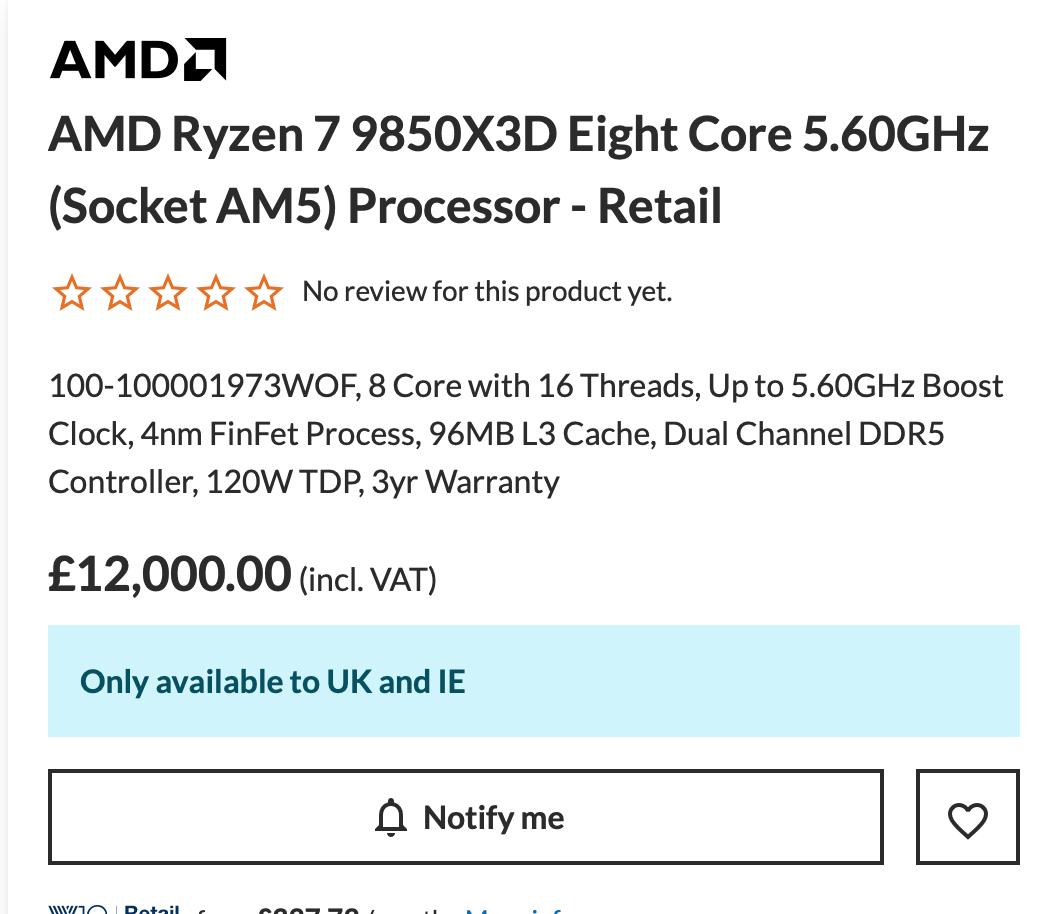Click the £12,000.00 price
Screen dimensions: 1054x914
[x=170, y=575]
